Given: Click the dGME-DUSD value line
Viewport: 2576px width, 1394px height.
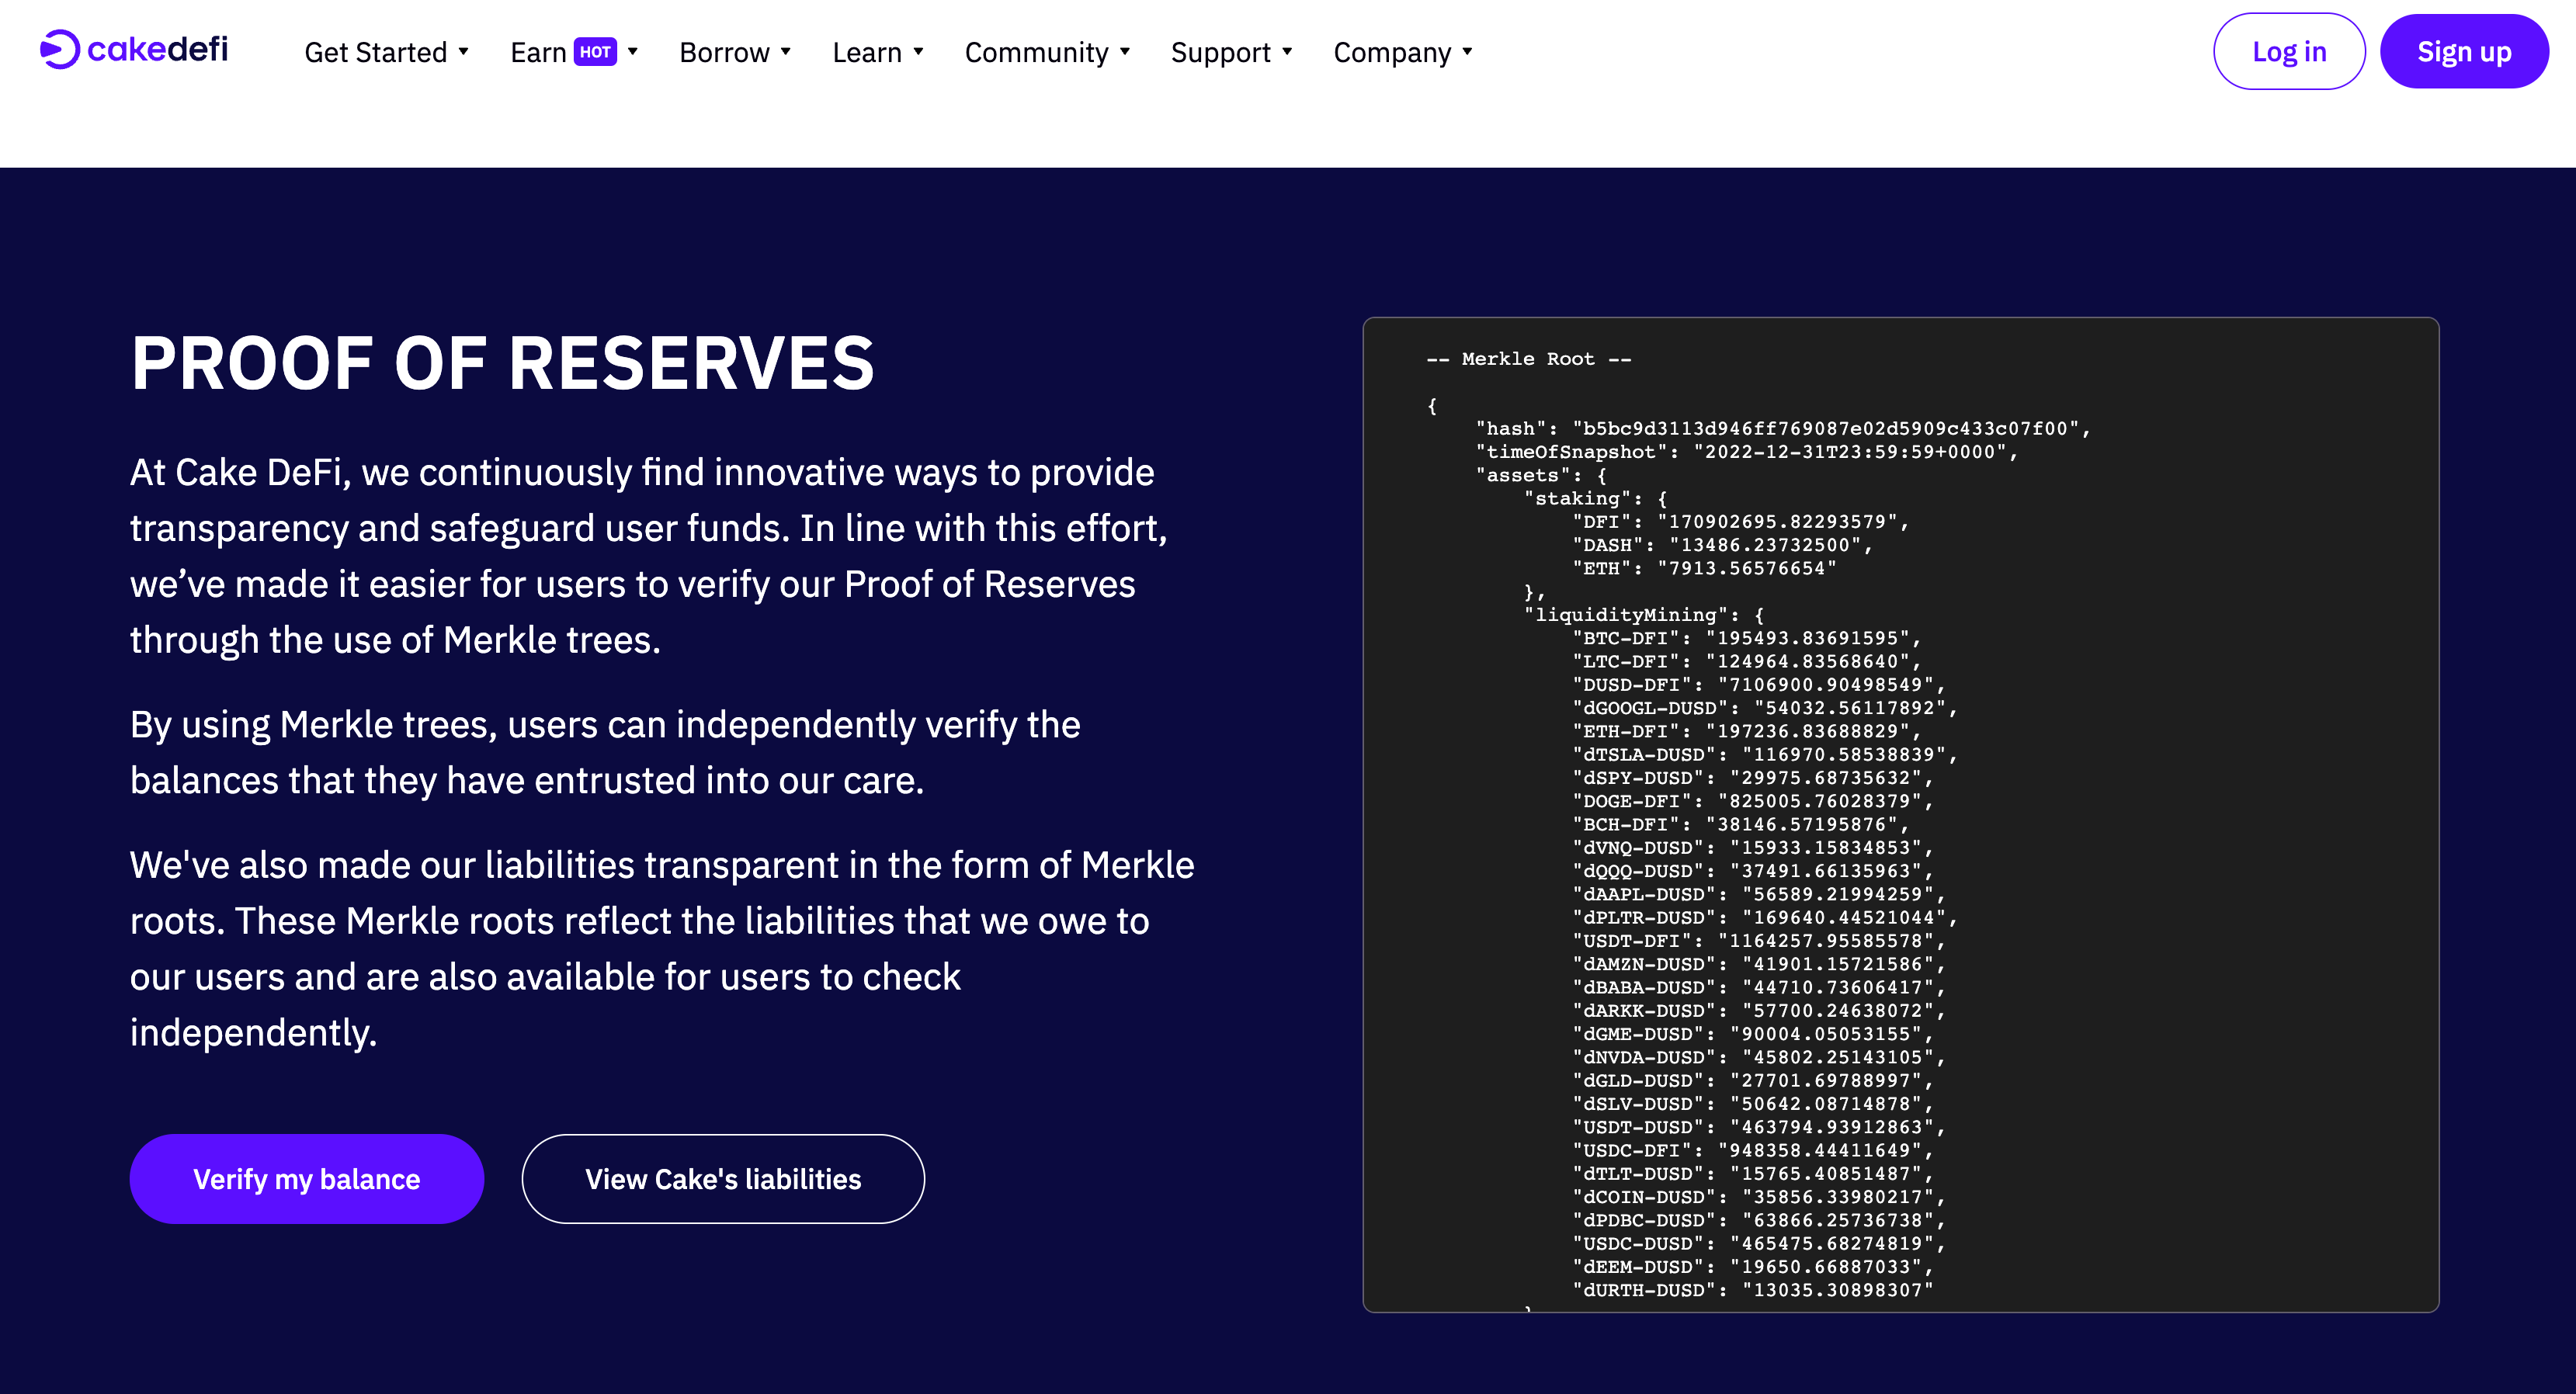Looking at the screenshot, I should (x=1753, y=1034).
